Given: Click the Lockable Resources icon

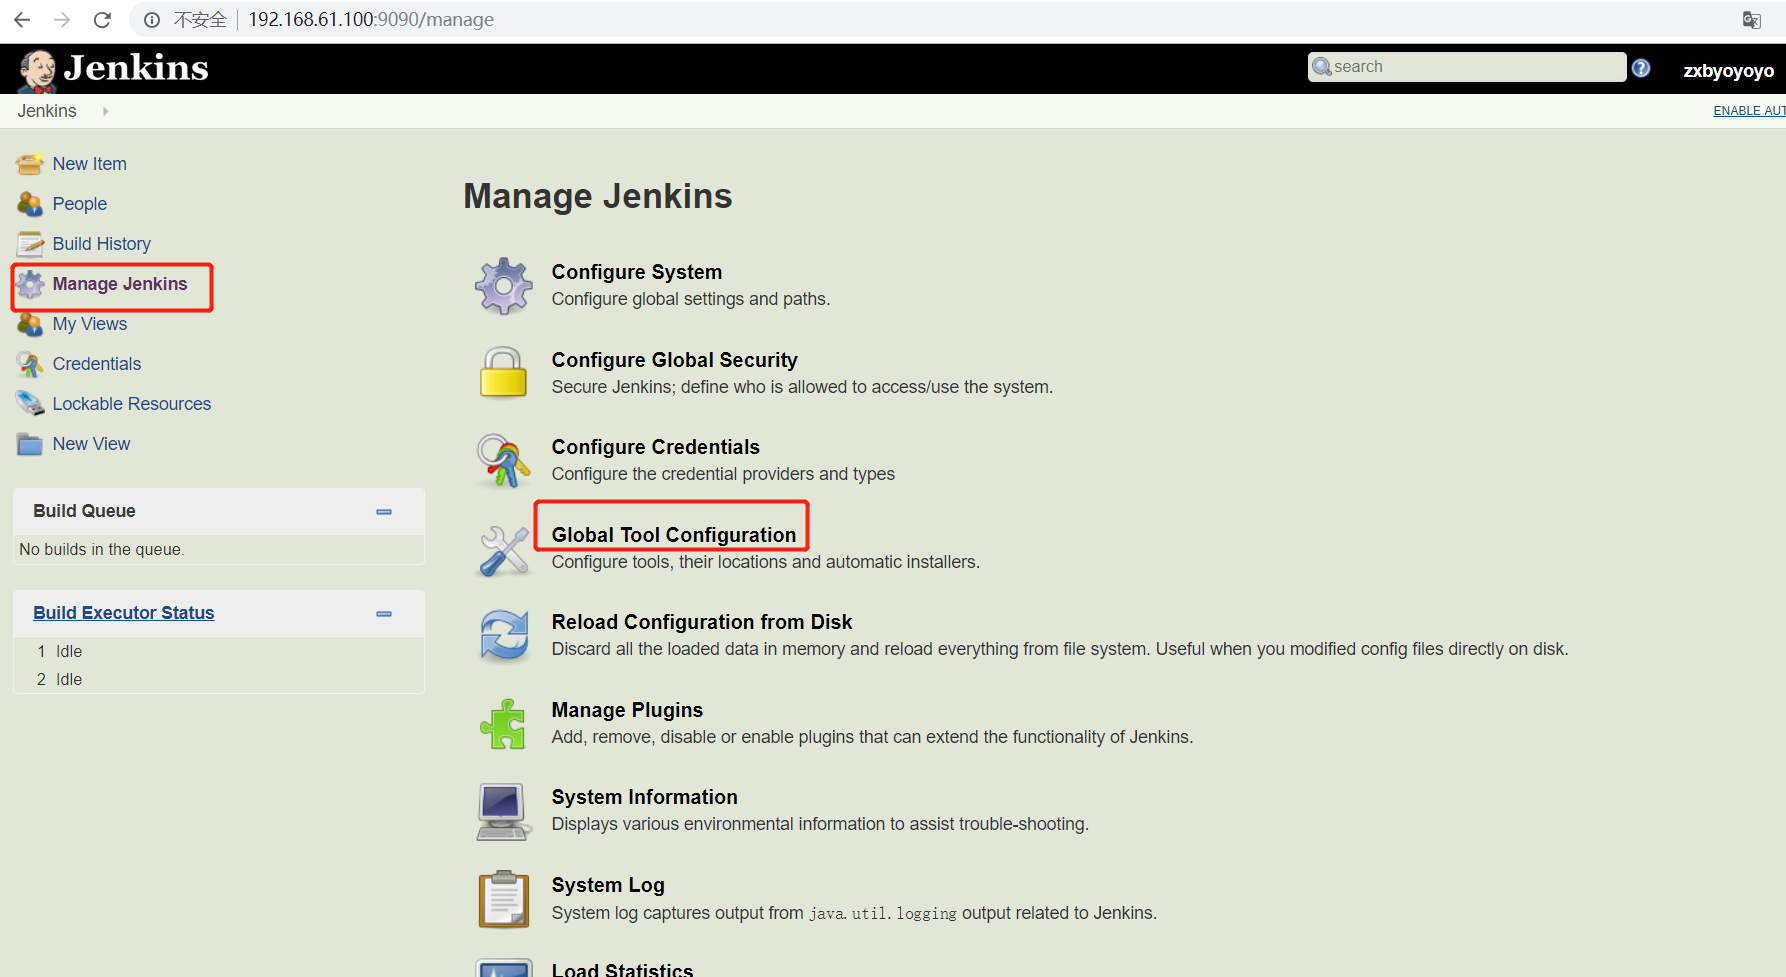Looking at the screenshot, I should [30, 404].
